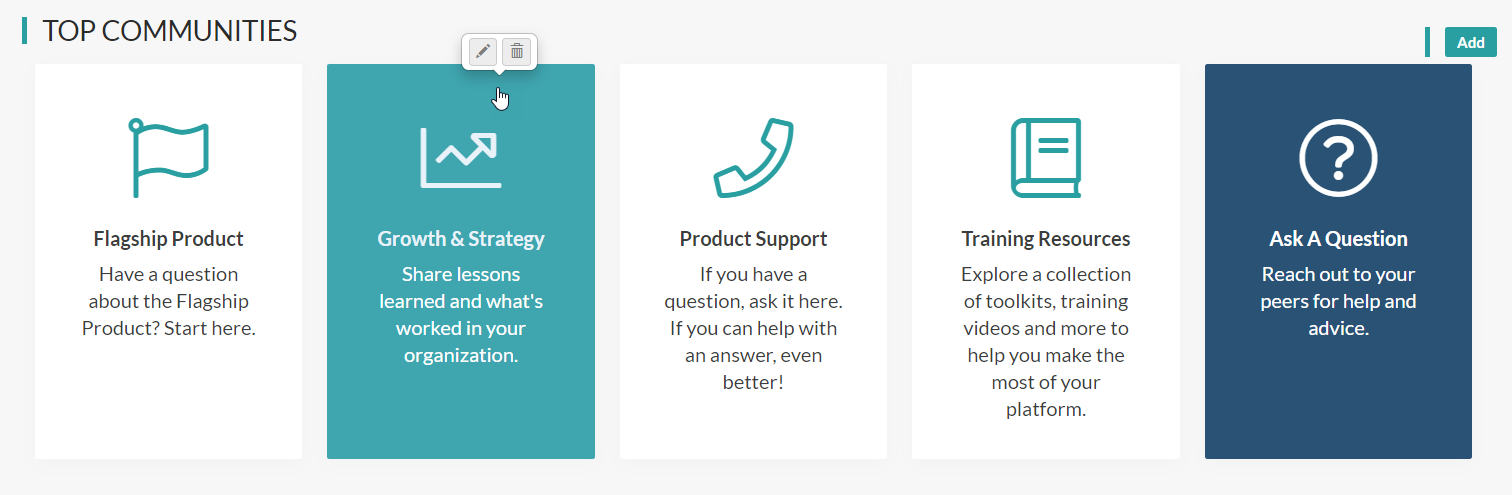Click the TOP COMMUNITIES section heading

tap(170, 31)
